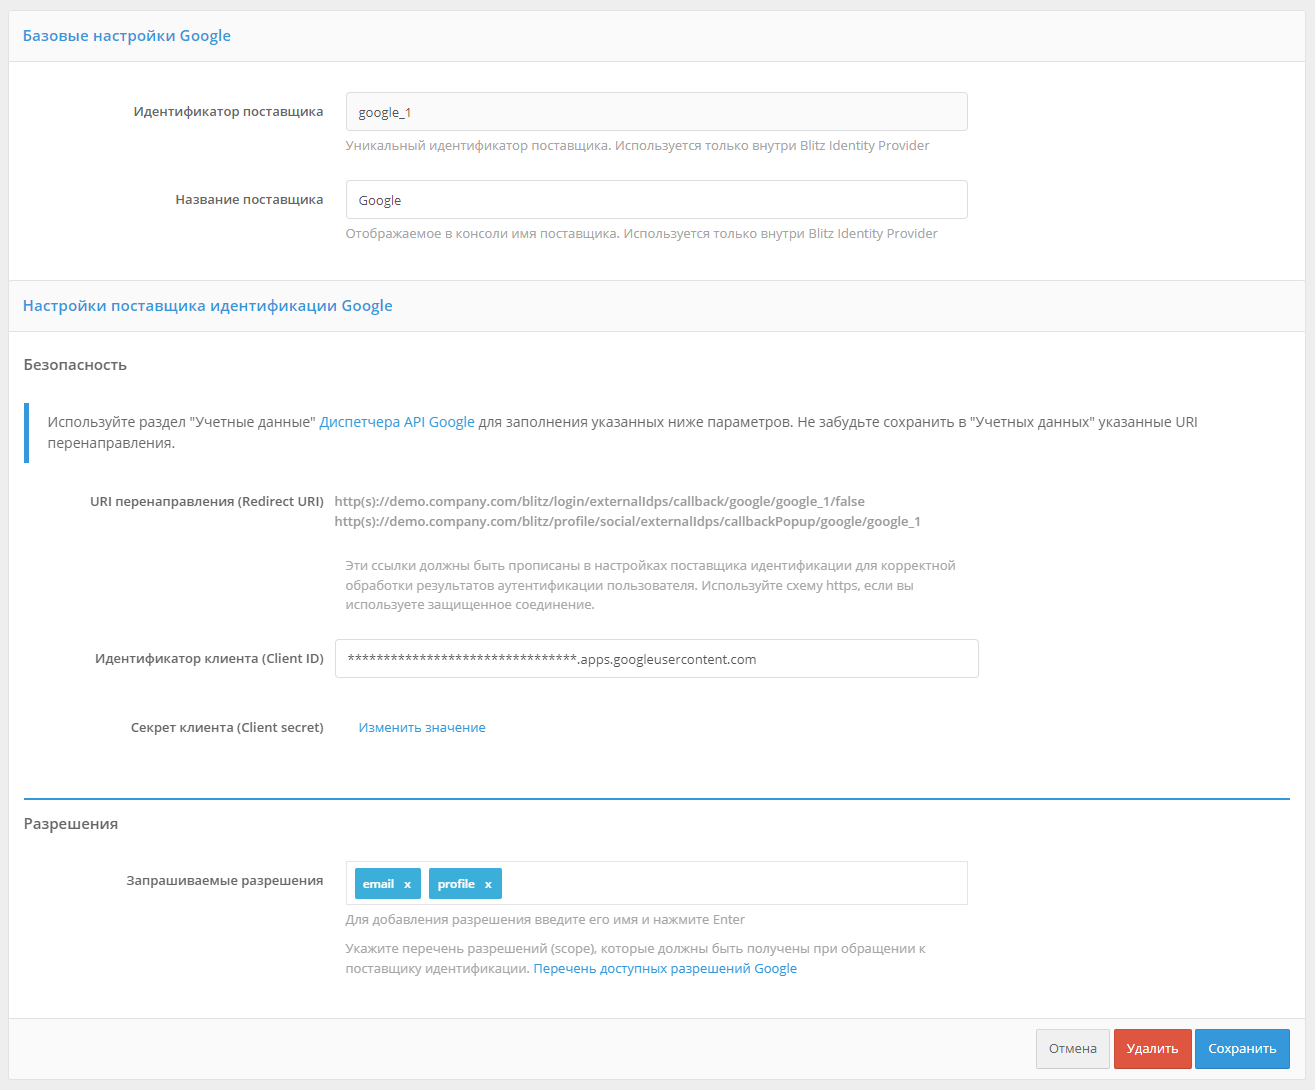The height and width of the screenshot is (1090, 1315).
Task: Focus the Идентификатор поставщика field
Action: click(x=656, y=112)
